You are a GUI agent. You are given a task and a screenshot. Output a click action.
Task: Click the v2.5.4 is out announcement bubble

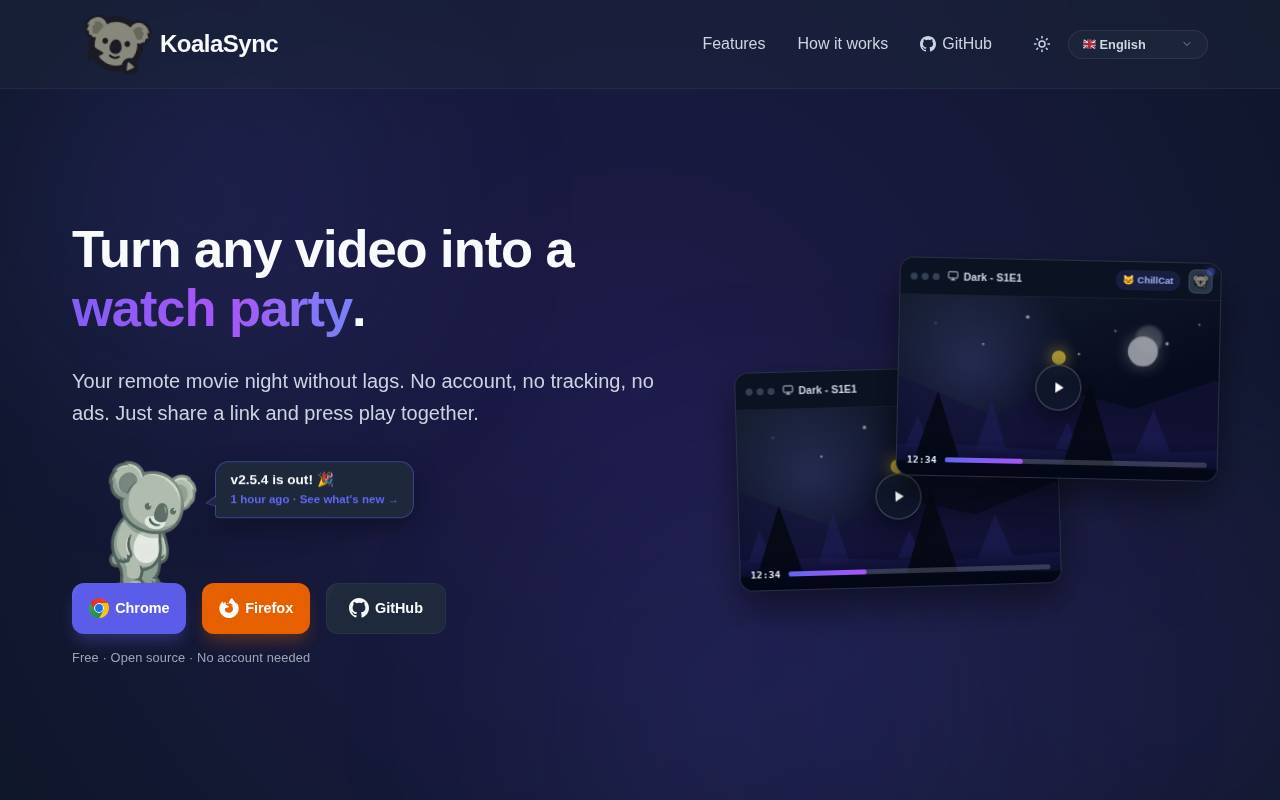(x=314, y=490)
